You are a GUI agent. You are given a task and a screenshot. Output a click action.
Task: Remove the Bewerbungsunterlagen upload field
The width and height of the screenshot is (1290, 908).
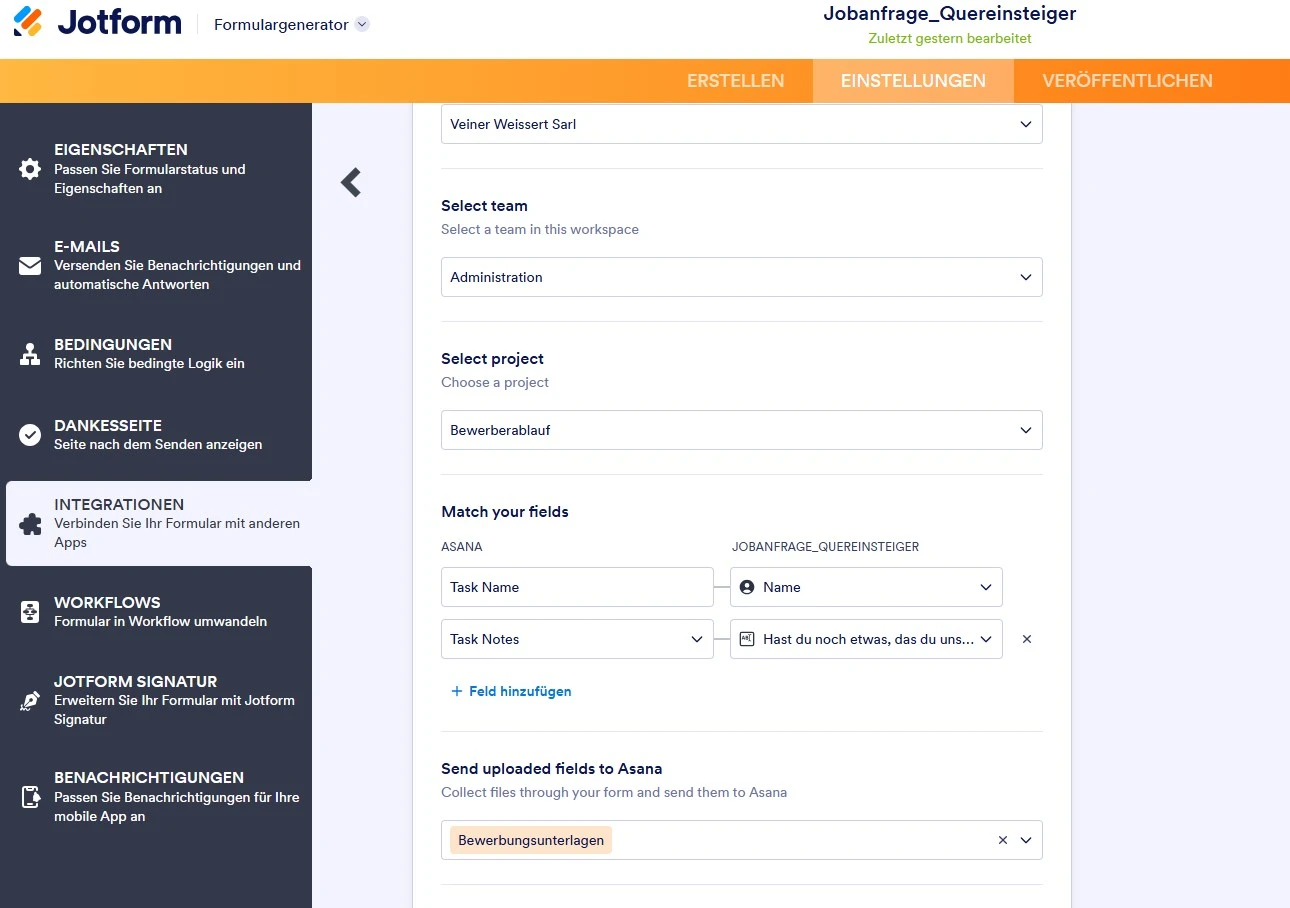1002,840
